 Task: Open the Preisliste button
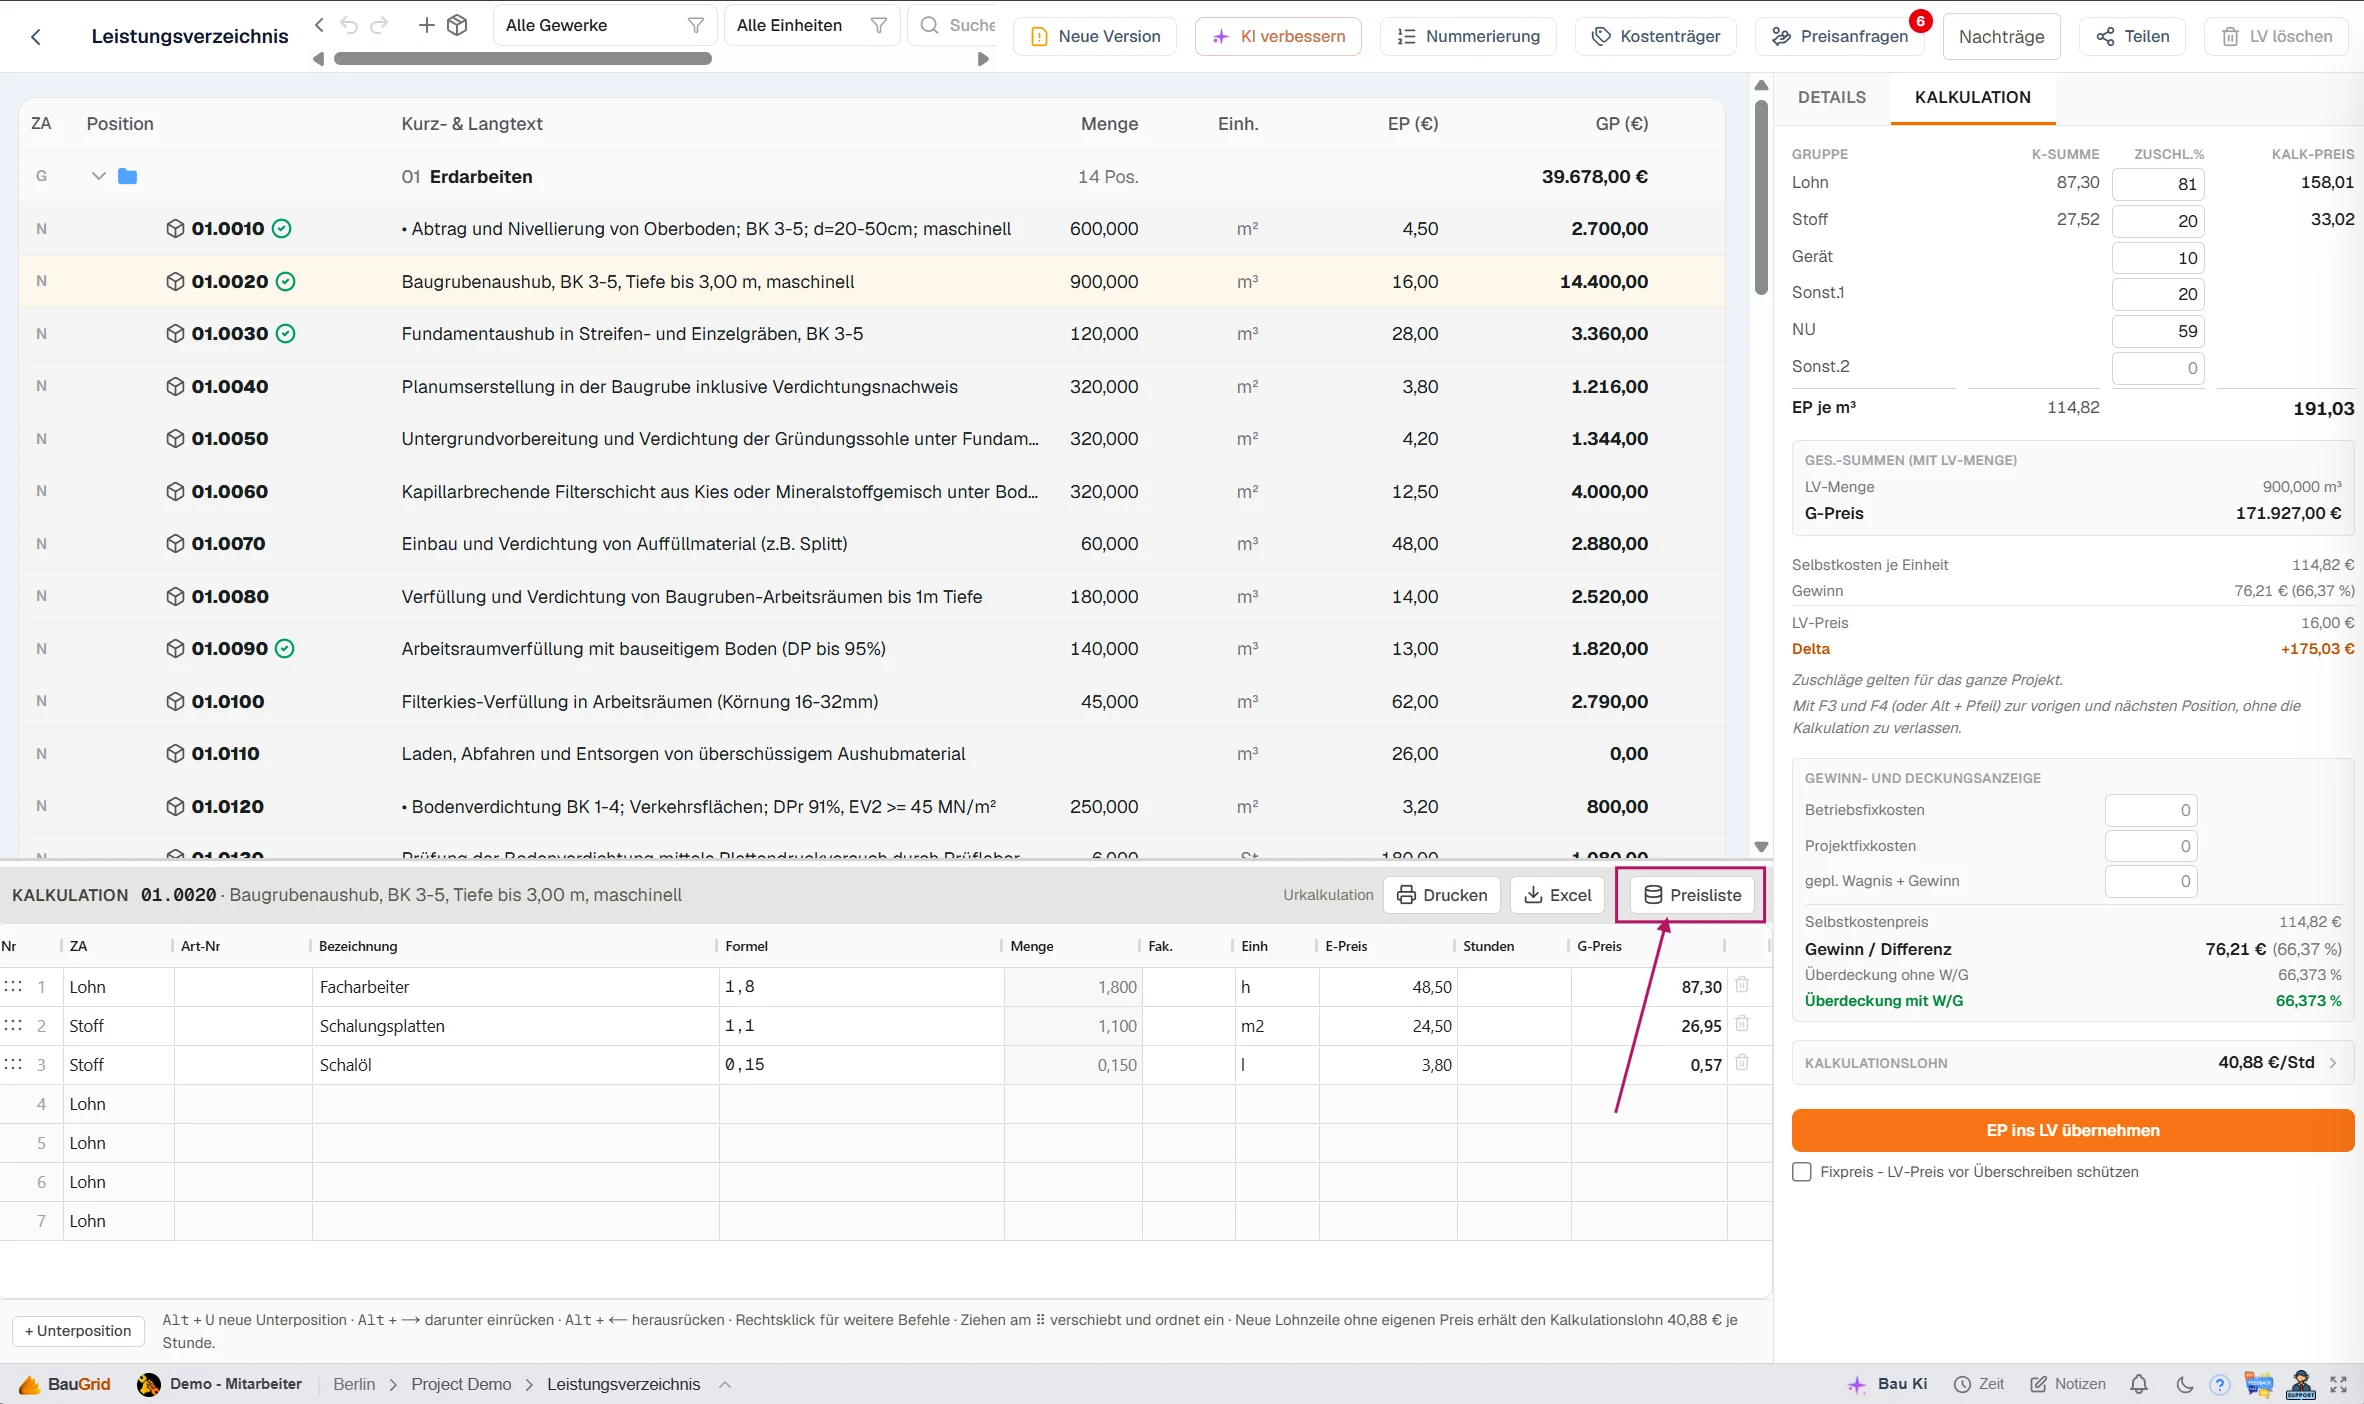pyautogui.click(x=1692, y=895)
